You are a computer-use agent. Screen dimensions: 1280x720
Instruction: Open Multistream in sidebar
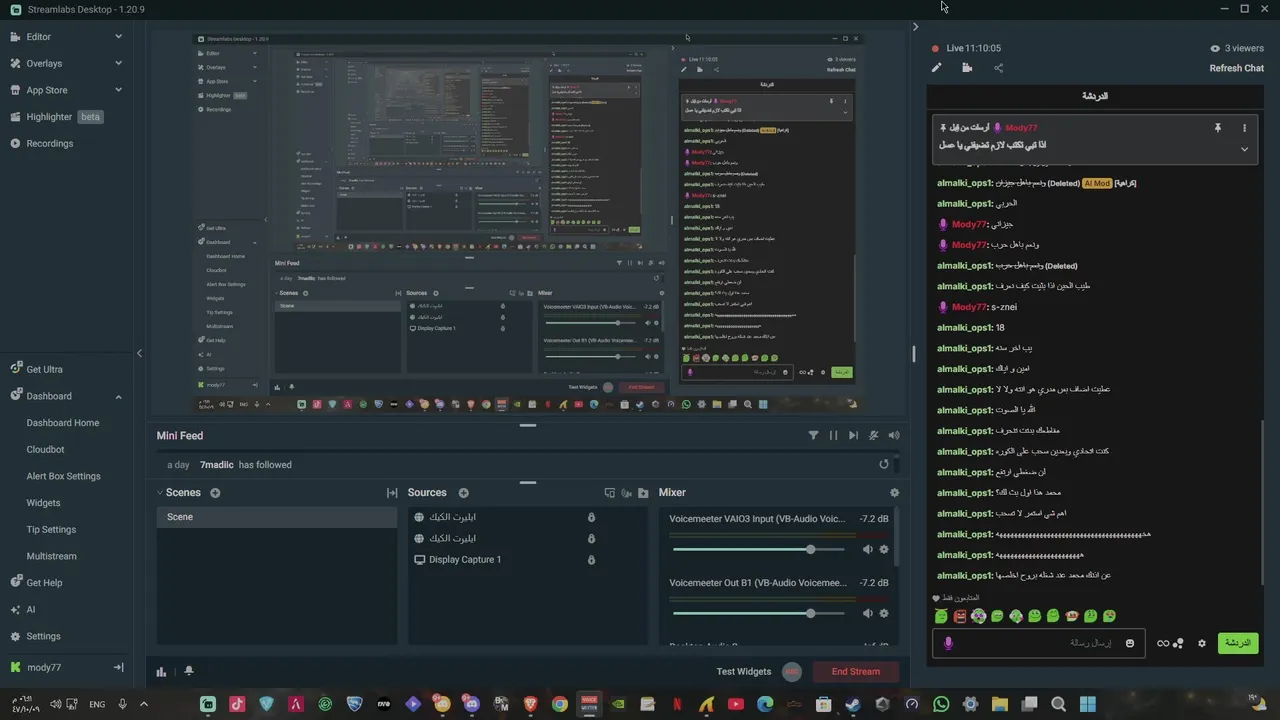(x=51, y=556)
